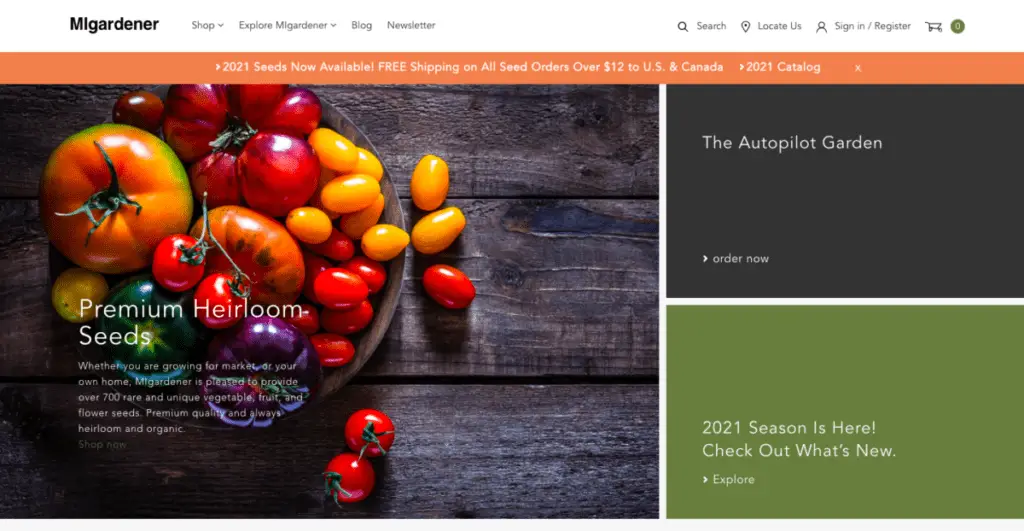
Task: Dismiss the orange announcement banner
Action: [x=857, y=68]
